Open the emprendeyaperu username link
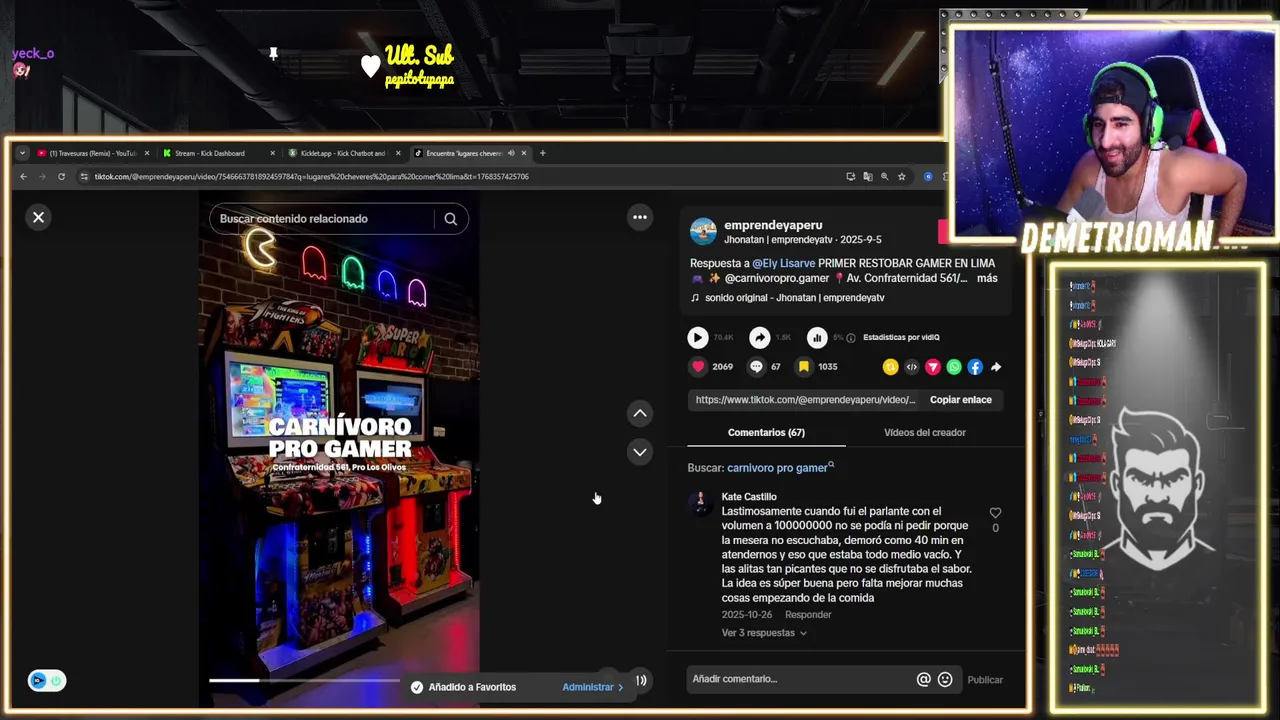 (773, 226)
